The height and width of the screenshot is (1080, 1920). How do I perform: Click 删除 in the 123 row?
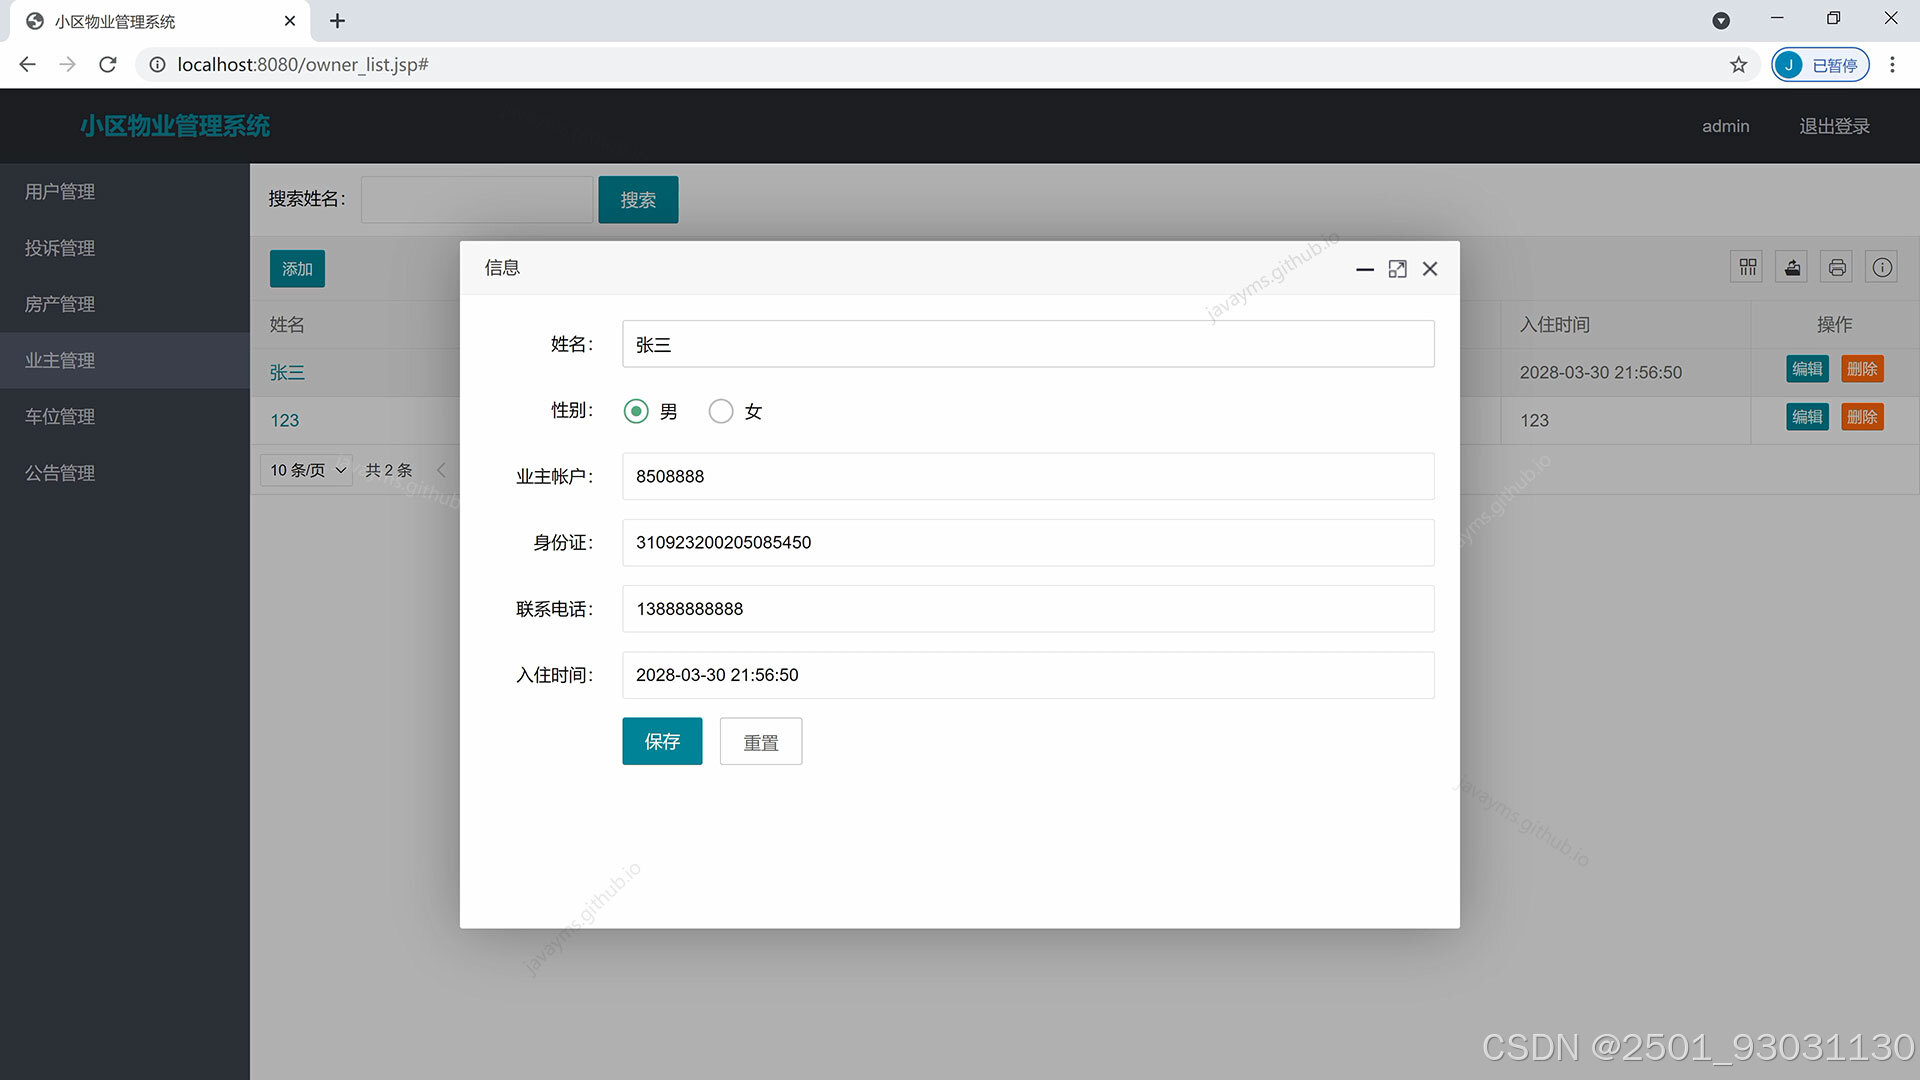pyautogui.click(x=1862, y=417)
